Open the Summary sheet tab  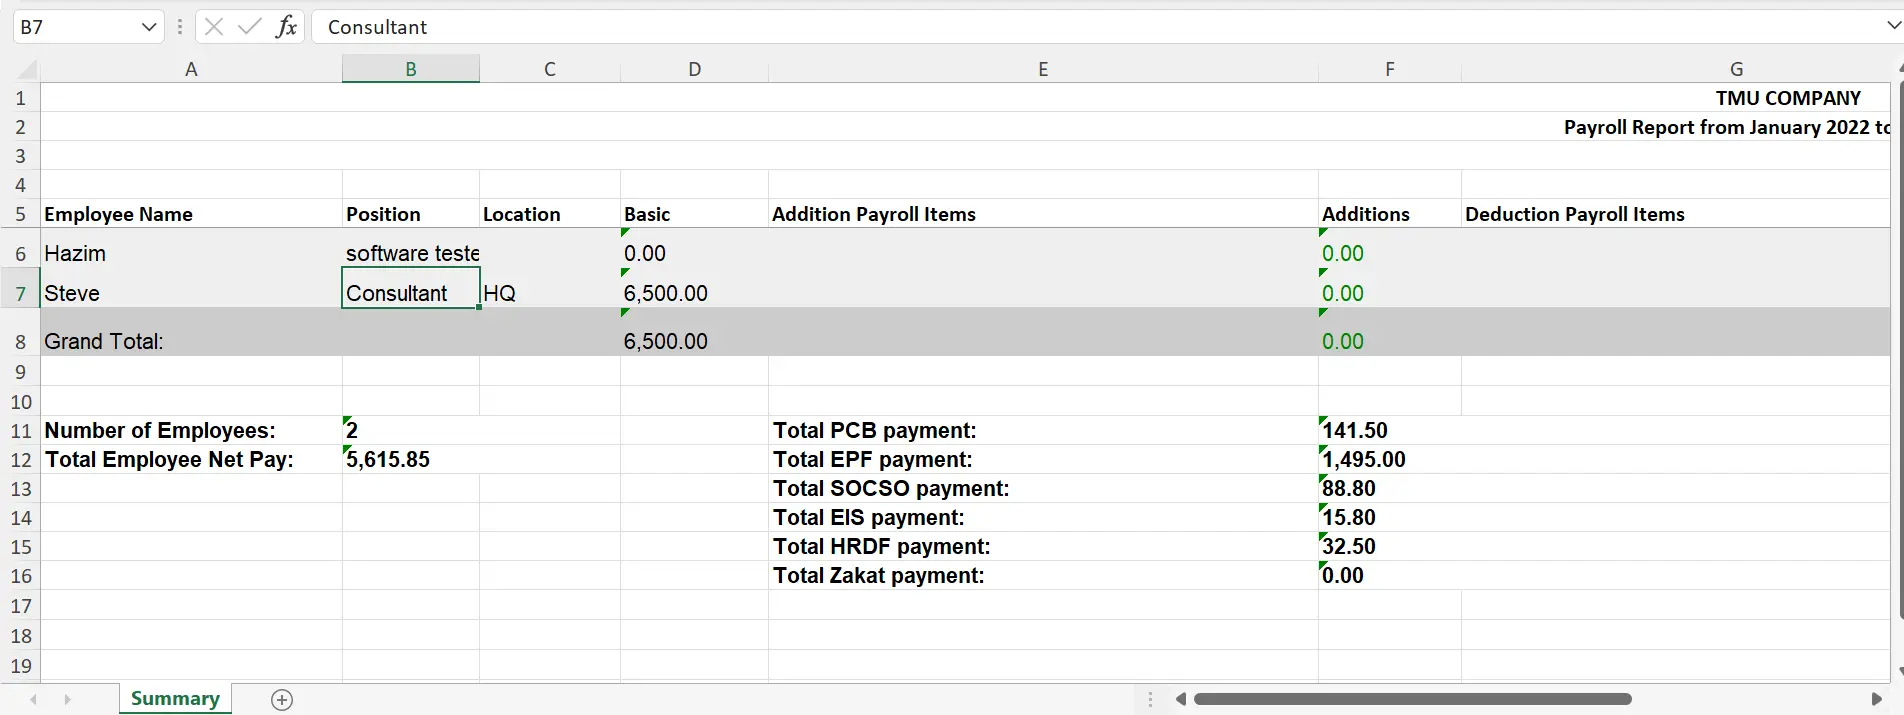175,699
